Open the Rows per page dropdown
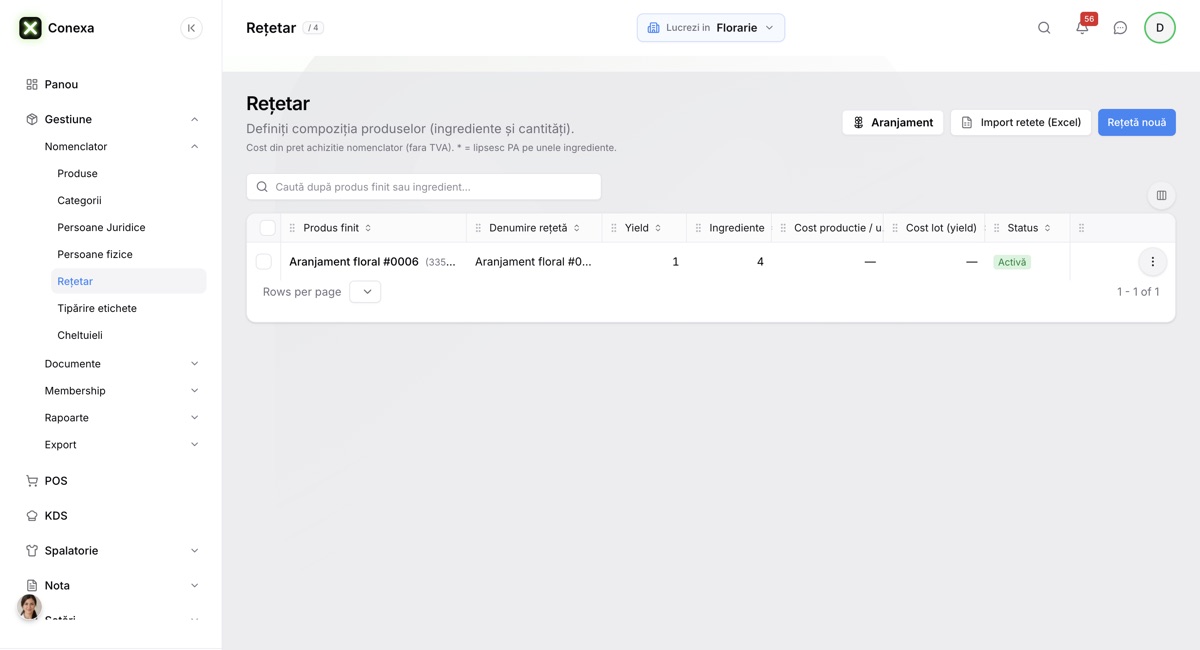This screenshot has width=1200, height=650. point(365,292)
